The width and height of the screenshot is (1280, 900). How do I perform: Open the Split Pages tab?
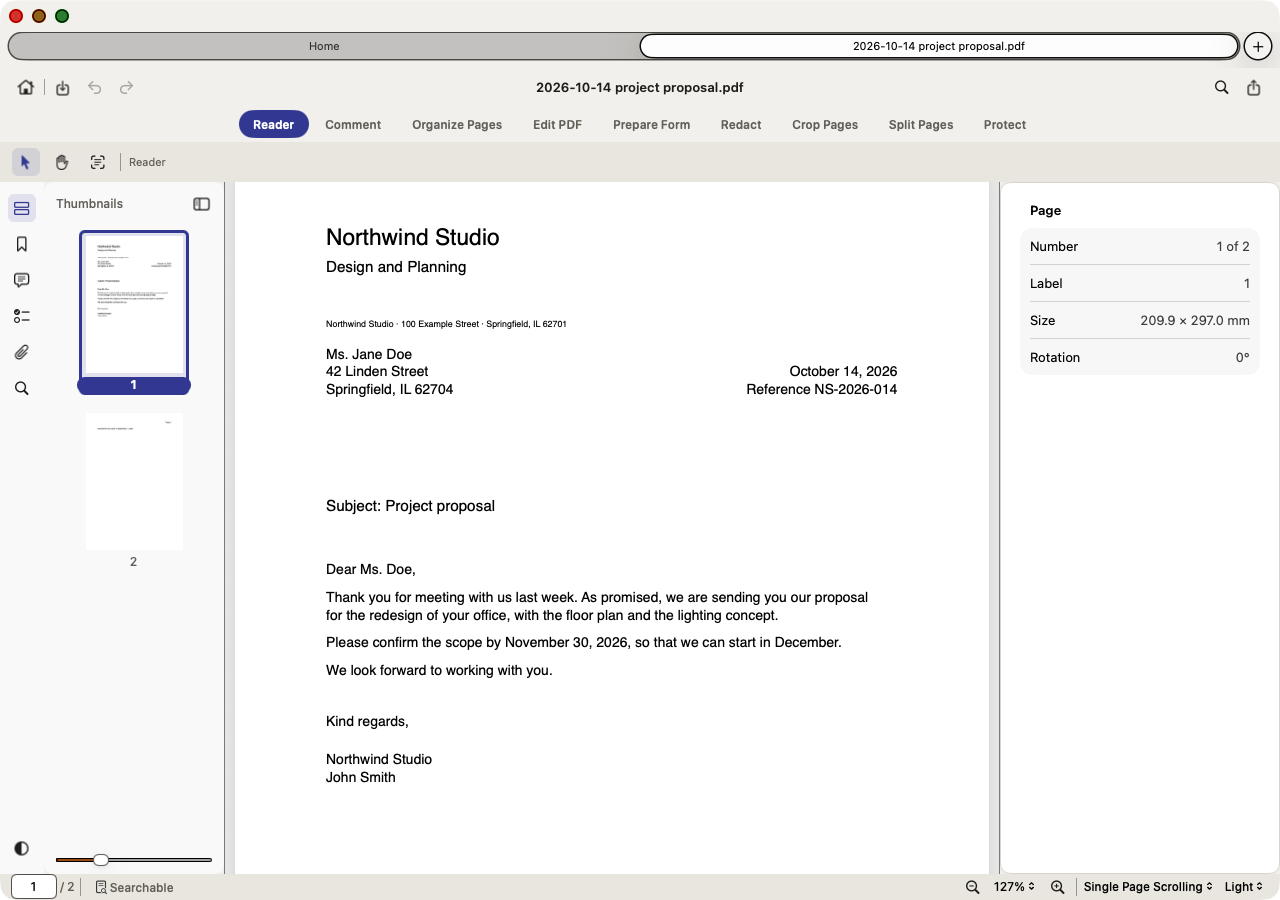[x=921, y=125]
